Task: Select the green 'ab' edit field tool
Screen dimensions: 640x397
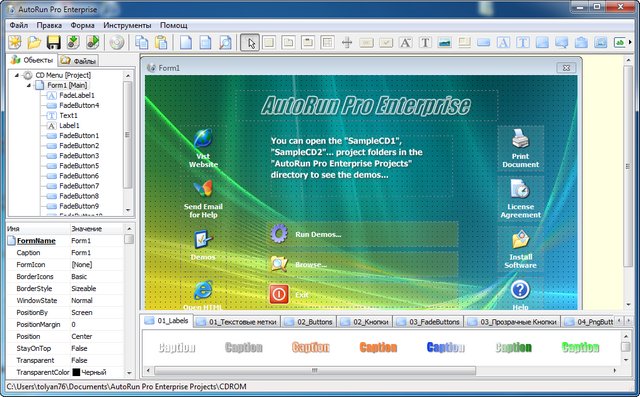Action: 620,42
